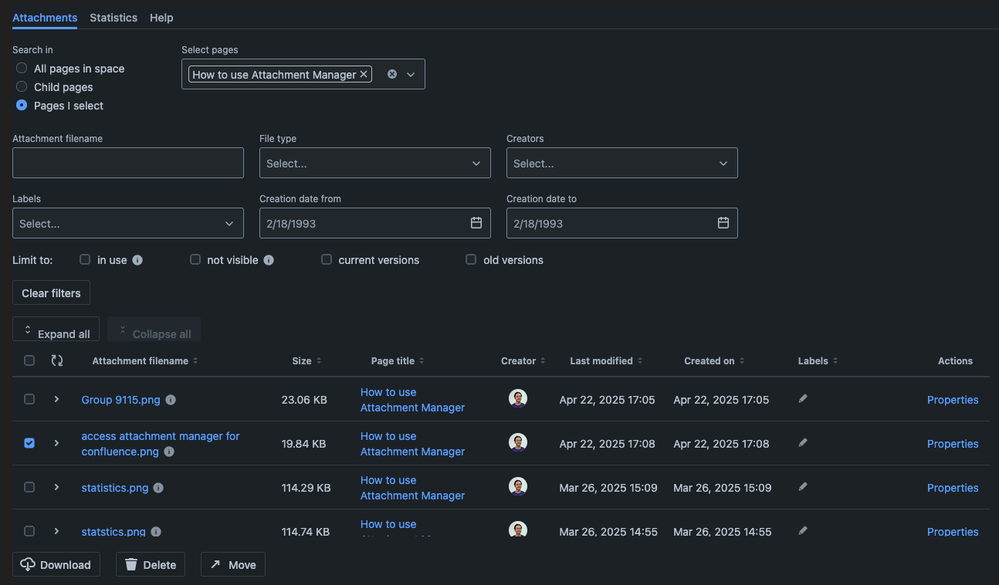Click the refresh icon in table header
999x585 pixels.
click(x=57, y=361)
